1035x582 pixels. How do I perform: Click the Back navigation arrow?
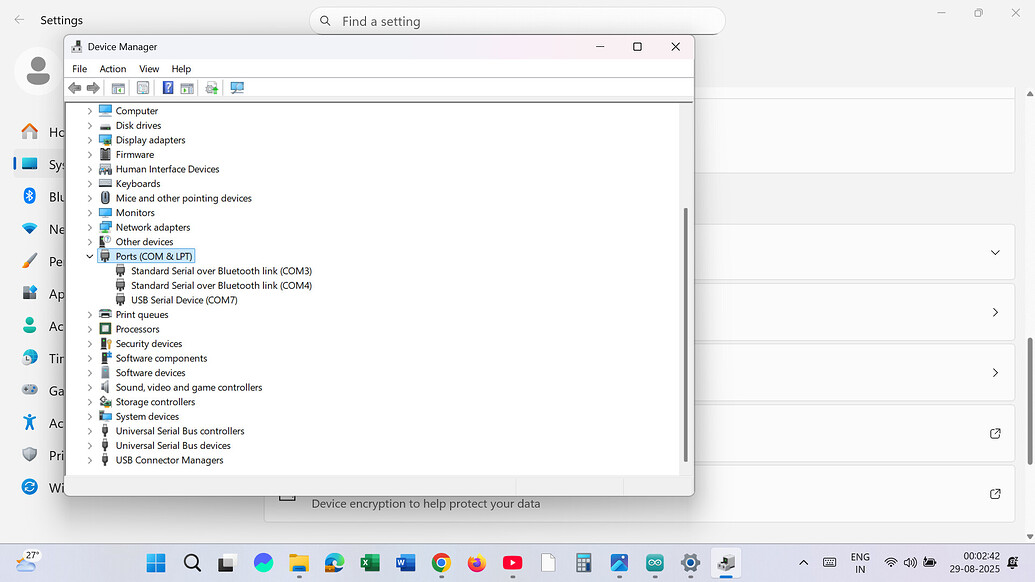click(x=74, y=87)
